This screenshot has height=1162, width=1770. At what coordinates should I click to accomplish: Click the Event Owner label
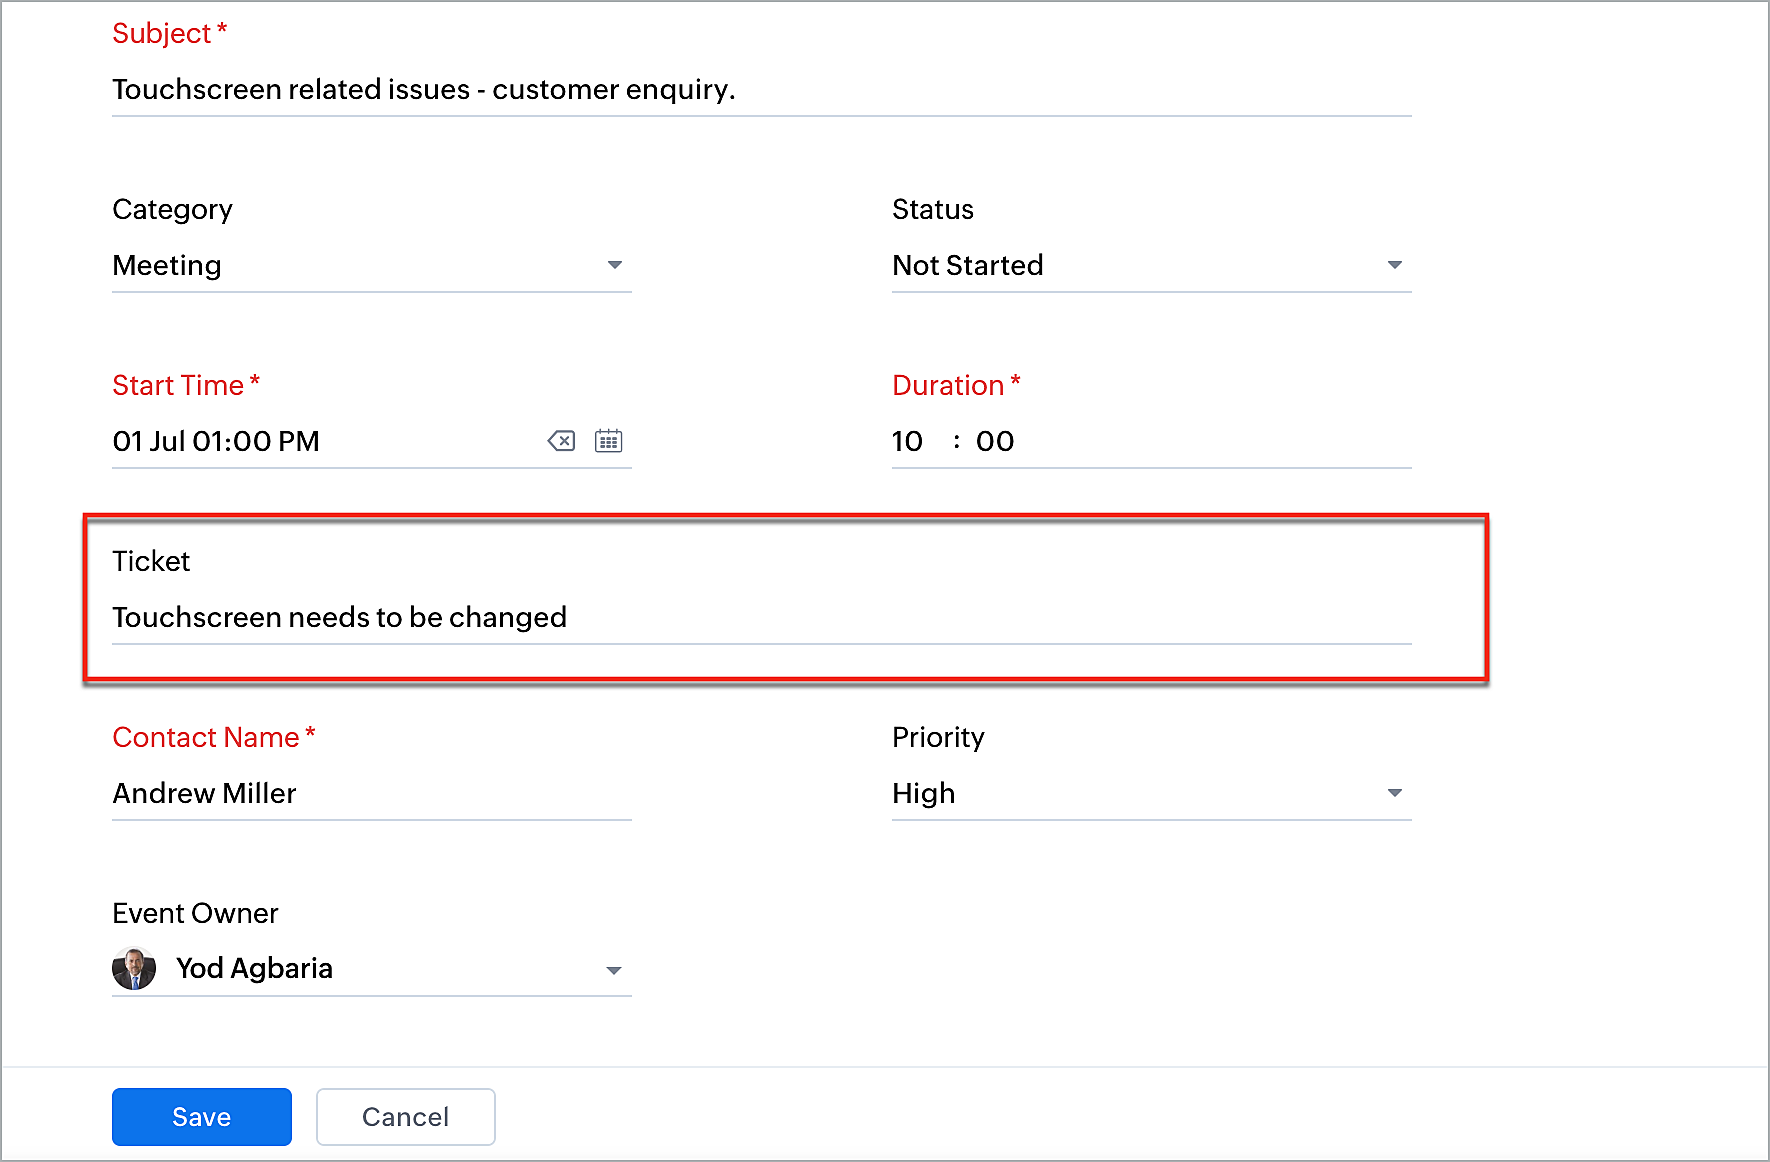click(x=195, y=913)
